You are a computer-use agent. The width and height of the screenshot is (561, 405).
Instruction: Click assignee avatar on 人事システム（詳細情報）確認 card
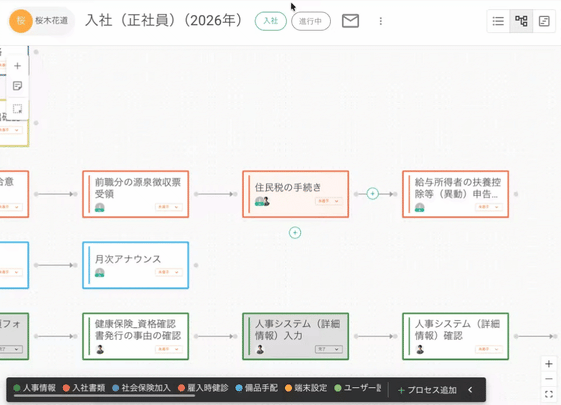[x=420, y=349]
